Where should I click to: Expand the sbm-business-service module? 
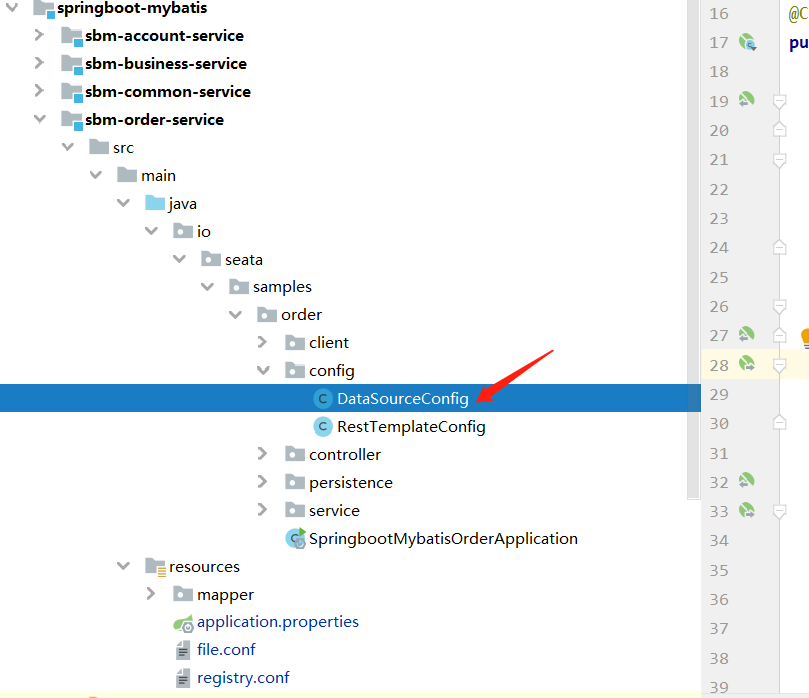click(39, 63)
